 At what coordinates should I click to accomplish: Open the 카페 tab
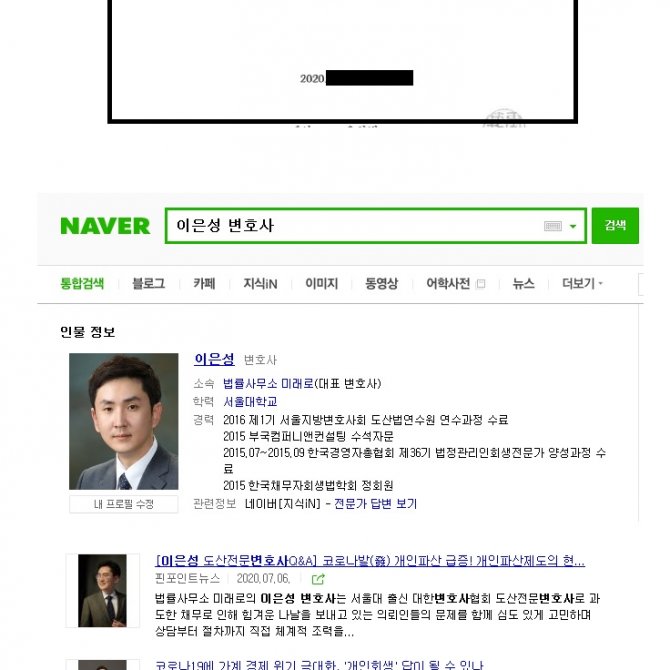[x=204, y=283]
